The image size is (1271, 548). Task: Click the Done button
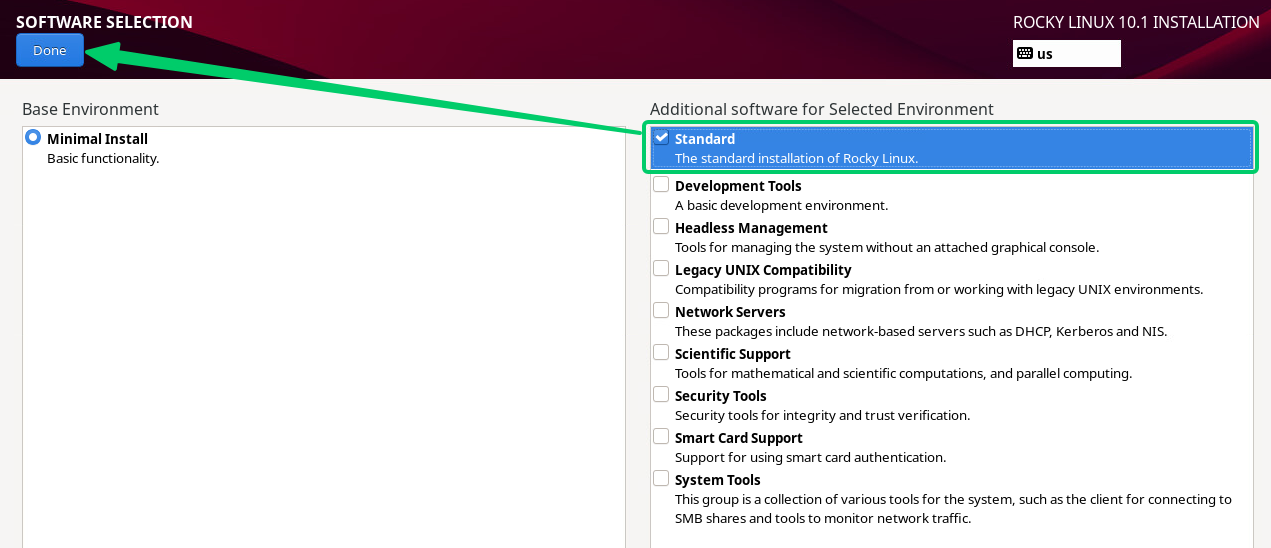pos(50,51)
